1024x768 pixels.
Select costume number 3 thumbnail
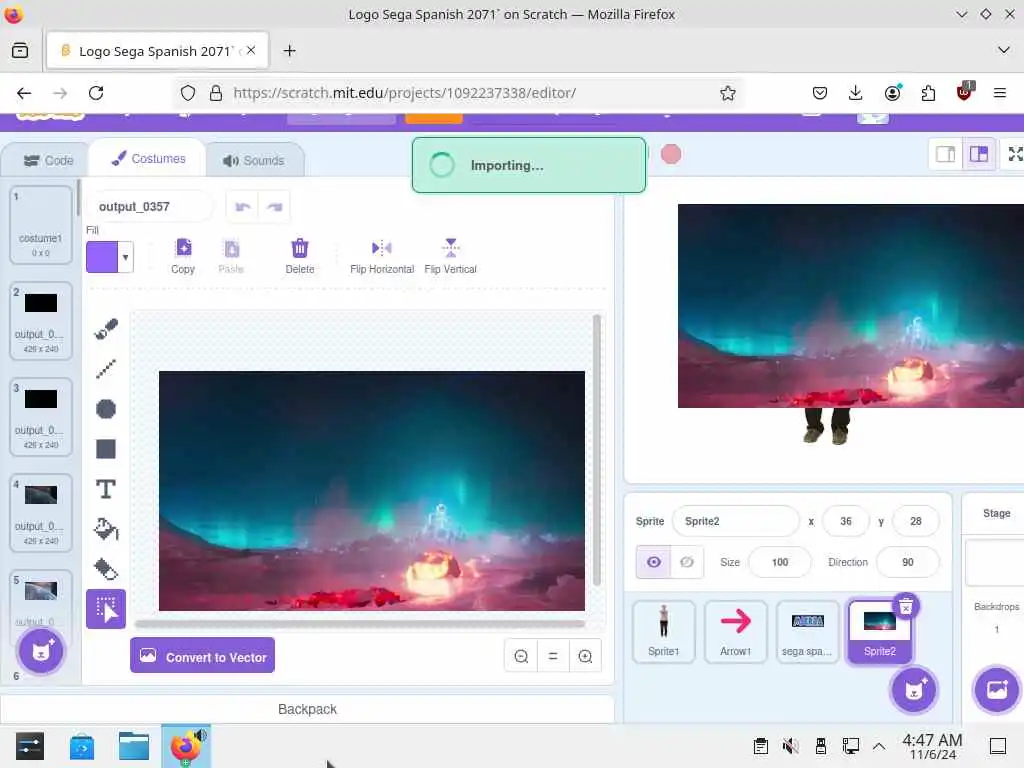coord(40,417)
